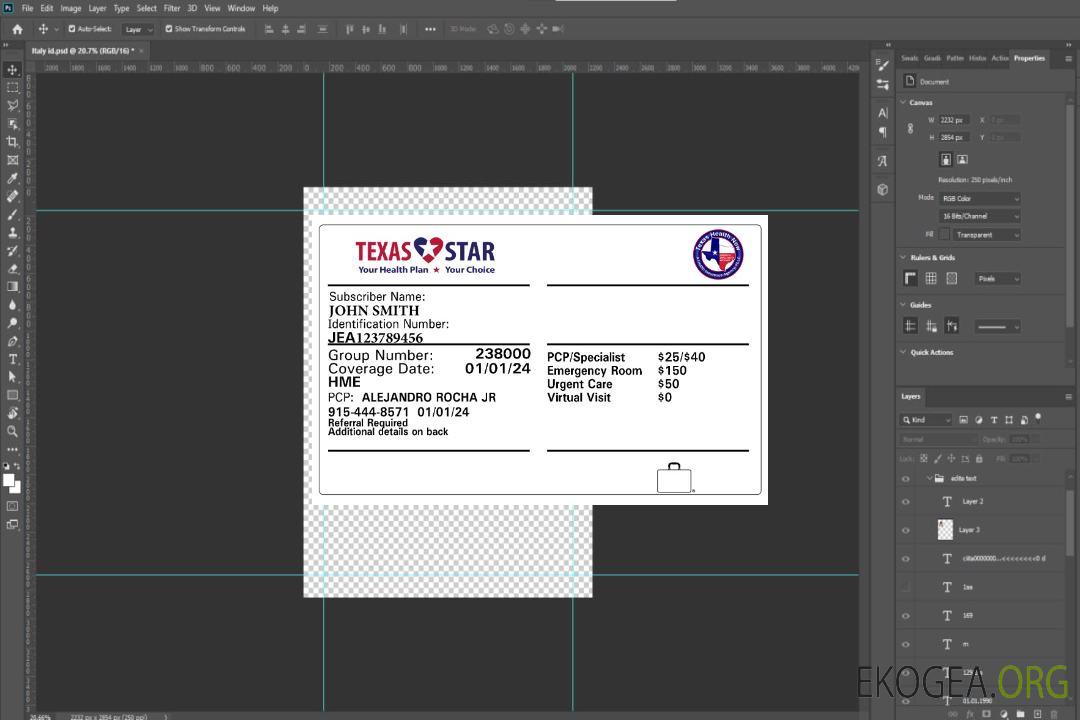Click the canvas width W input field
Viewport: 1080px width, 720px height.
[x=954, y=120]
